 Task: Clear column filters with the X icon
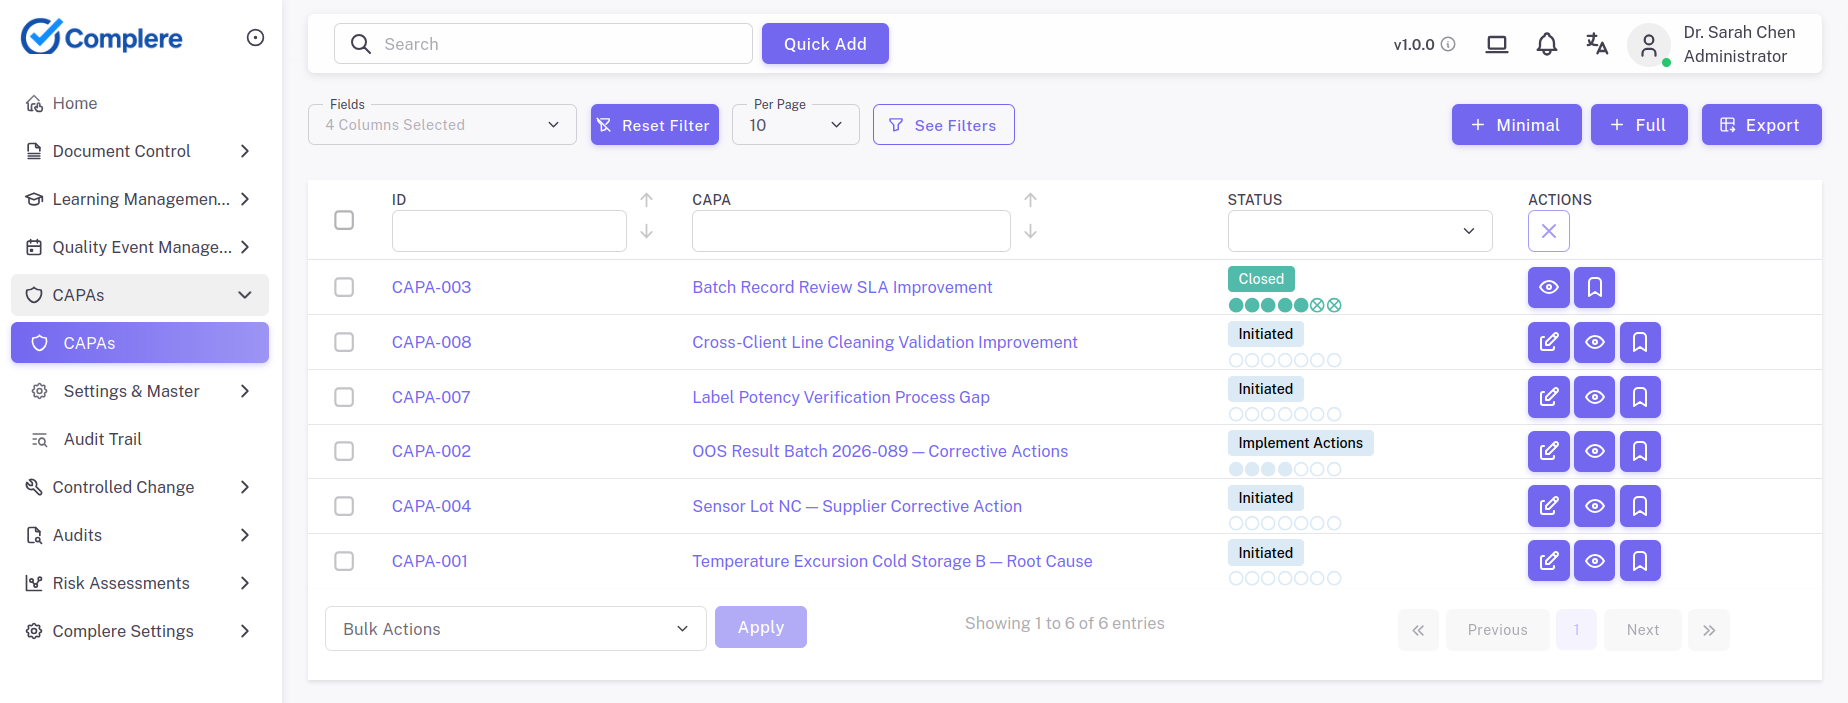(x=1548, y=231)
